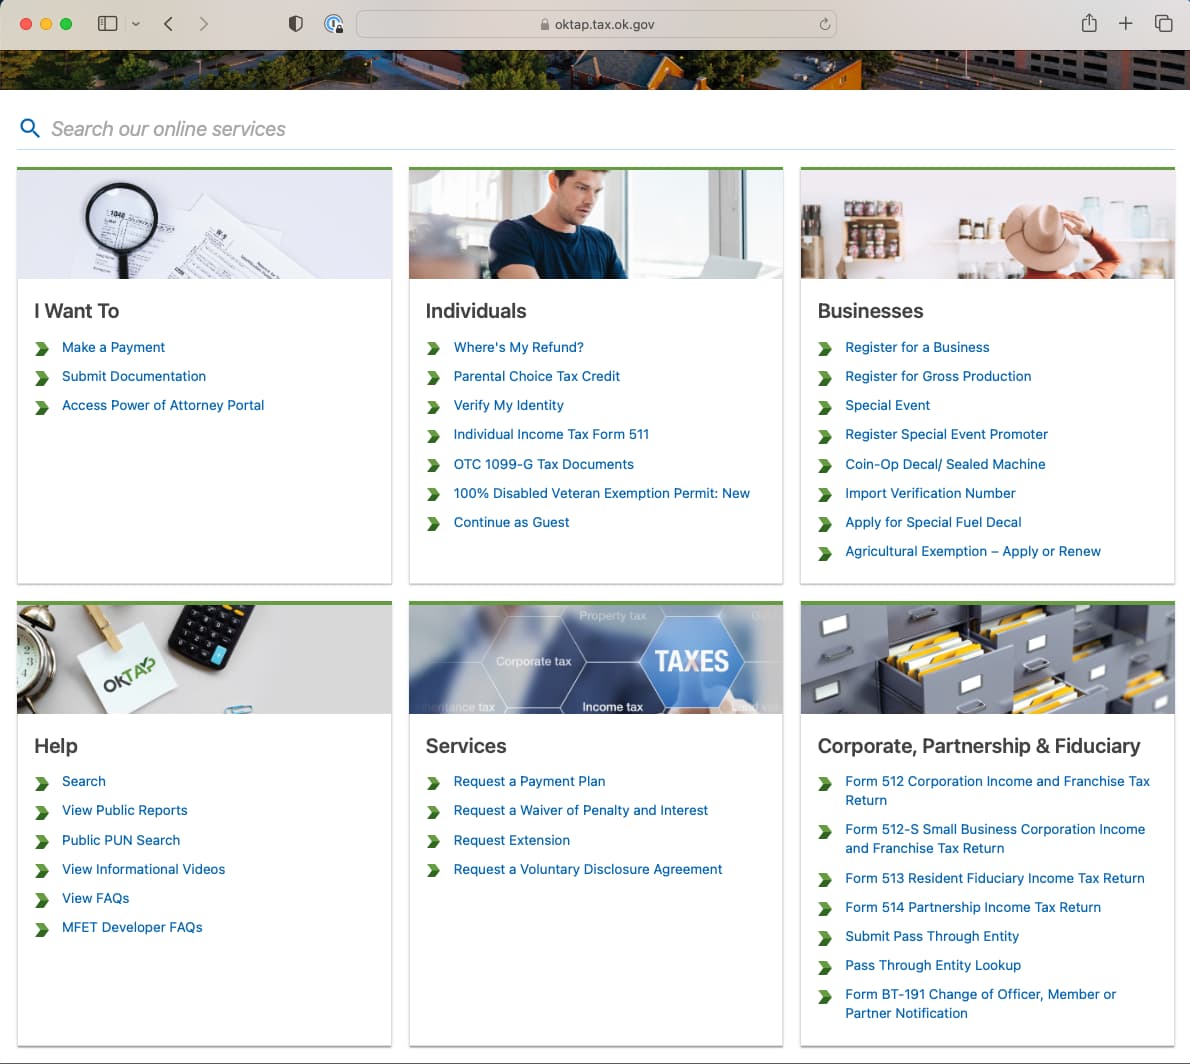This screenshot has width=1190, height=1064.
Task: Check Where's My Refund?
Action: pos(518,347)
